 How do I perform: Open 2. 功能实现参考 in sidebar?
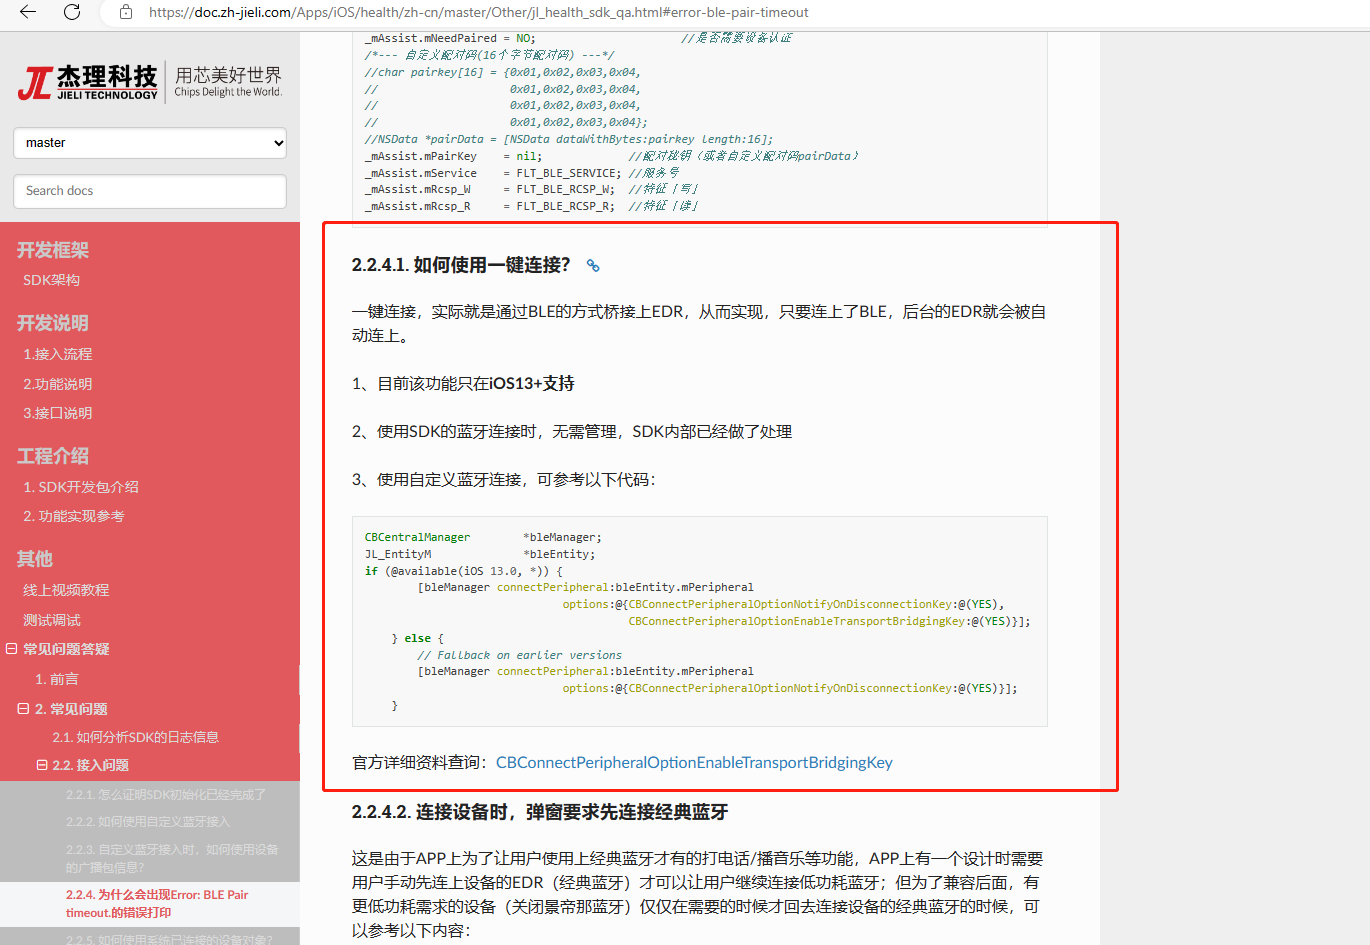(74, 516)
